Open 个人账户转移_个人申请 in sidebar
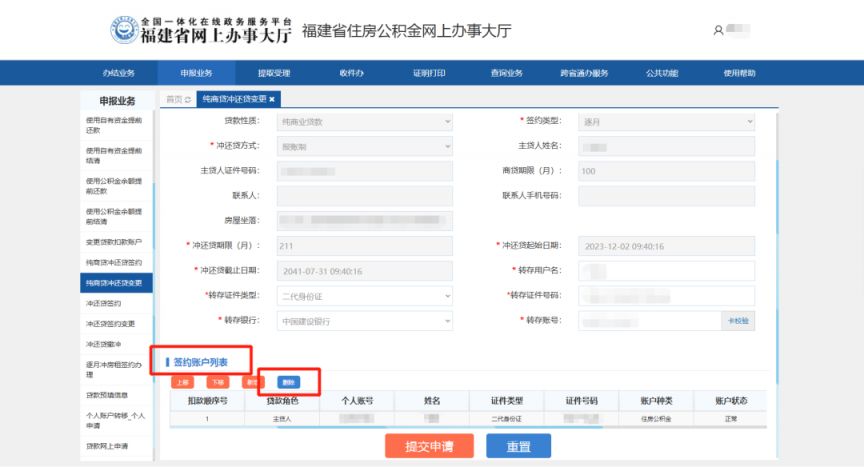The height and width of the screenshot is (467, 864). [x=116, y=420]
